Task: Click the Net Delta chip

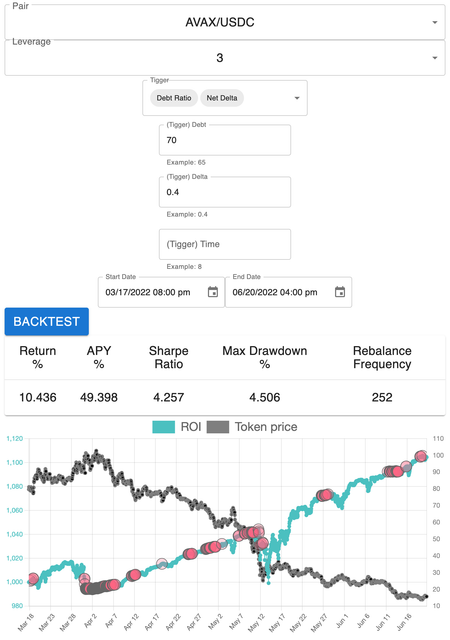Action: tap(222, 98)
